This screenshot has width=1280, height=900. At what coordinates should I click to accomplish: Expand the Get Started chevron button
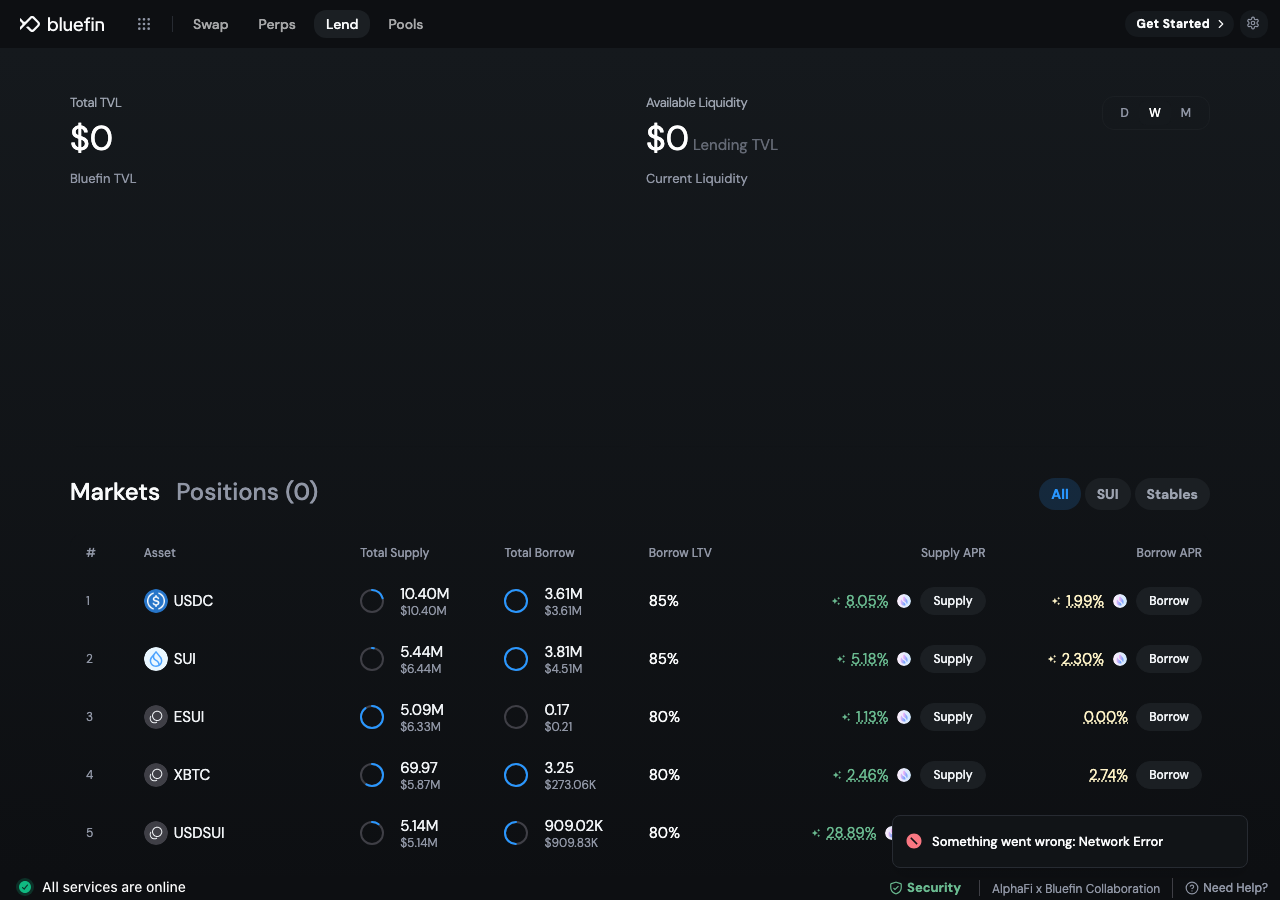pyautogui.click(x=1180, y=24)
